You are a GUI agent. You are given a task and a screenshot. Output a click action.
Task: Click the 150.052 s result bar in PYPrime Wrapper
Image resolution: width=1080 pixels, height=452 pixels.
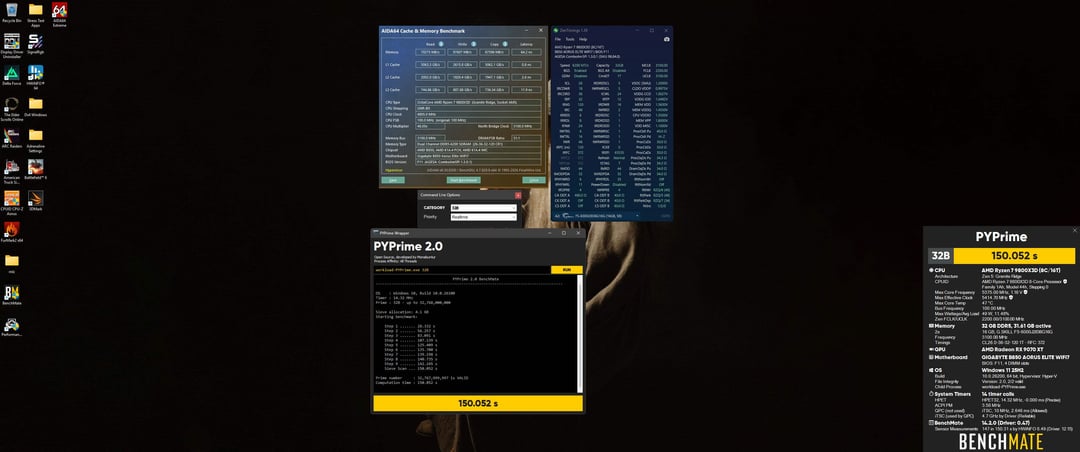pyautogui.click(x=478, y=403)
